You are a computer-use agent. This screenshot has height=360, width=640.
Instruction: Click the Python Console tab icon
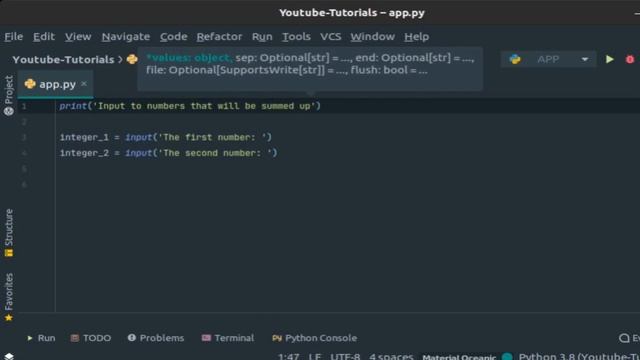tap(277, 338)
